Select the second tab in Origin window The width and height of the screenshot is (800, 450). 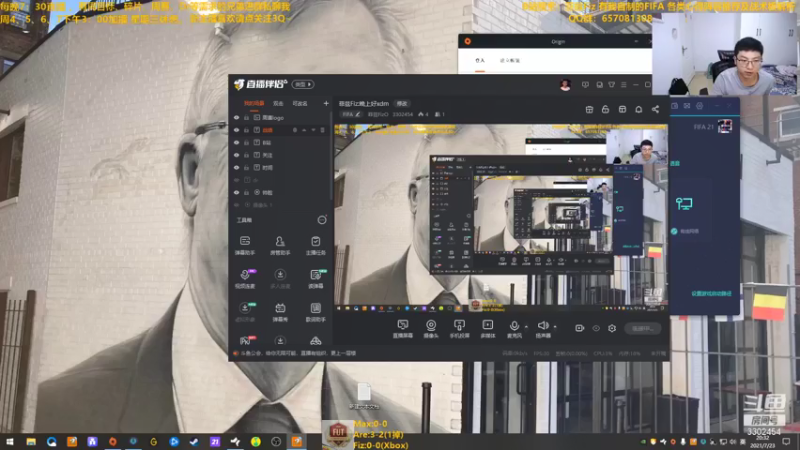pos(510,61)
